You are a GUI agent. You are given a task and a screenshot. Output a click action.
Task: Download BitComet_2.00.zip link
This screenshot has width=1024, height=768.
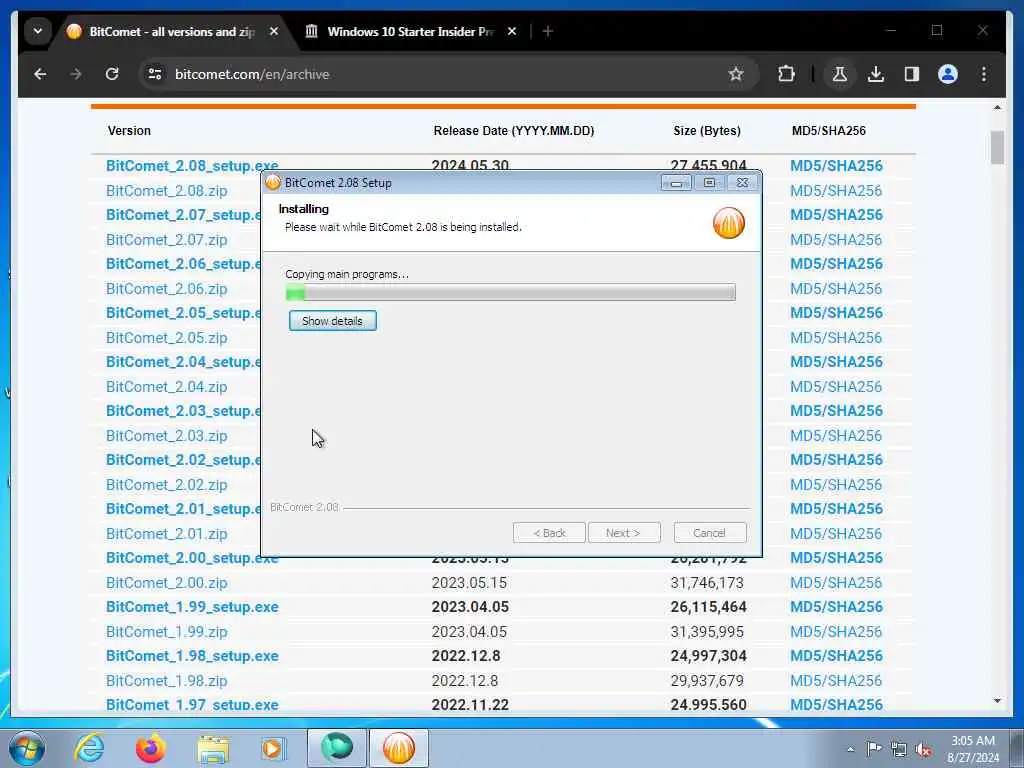pos(167,583)
